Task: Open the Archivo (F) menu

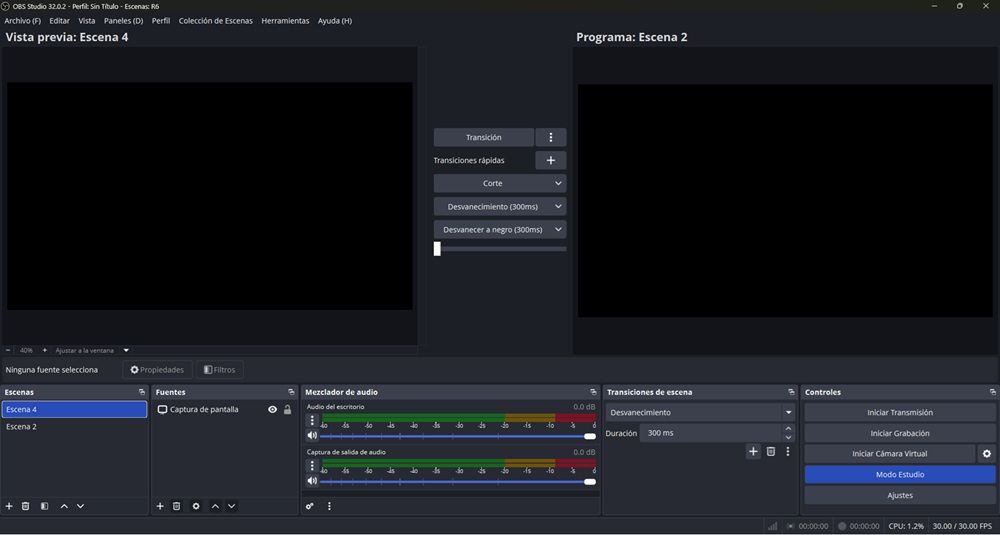Action: pyautogui.click(x=22, y=20)
